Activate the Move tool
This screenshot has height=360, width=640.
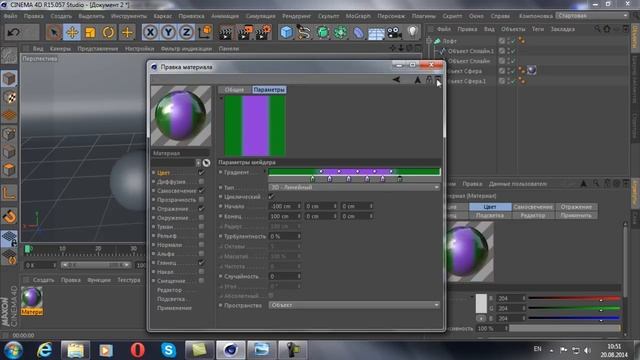[72, 32]
